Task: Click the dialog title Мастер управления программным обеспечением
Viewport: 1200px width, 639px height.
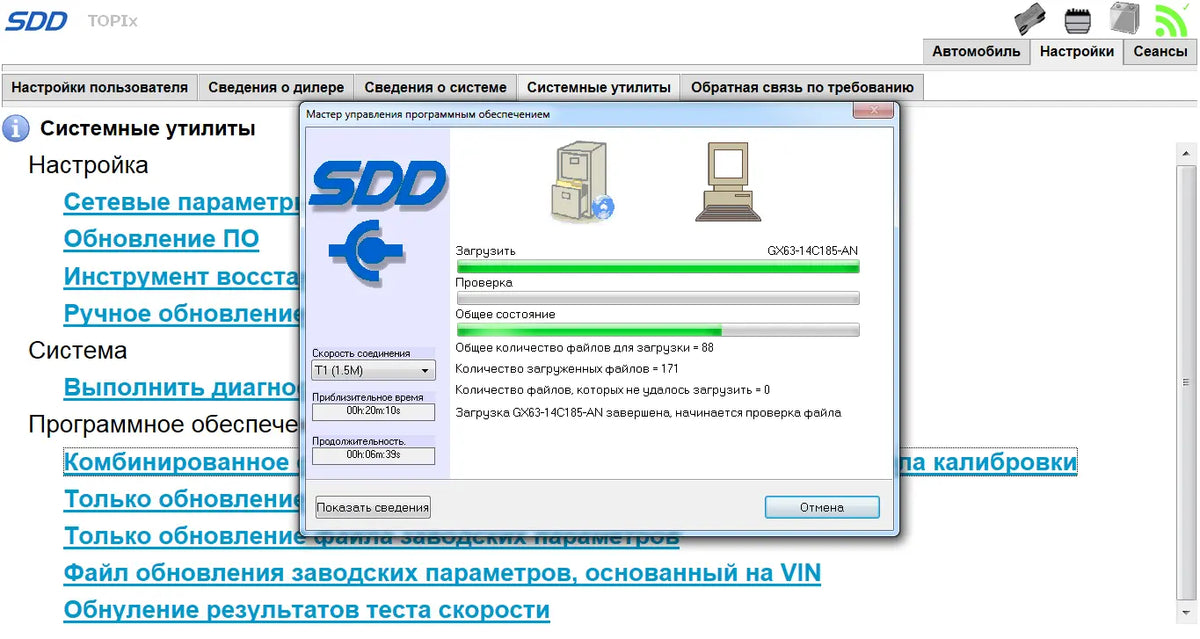Action: click(428, 115)
